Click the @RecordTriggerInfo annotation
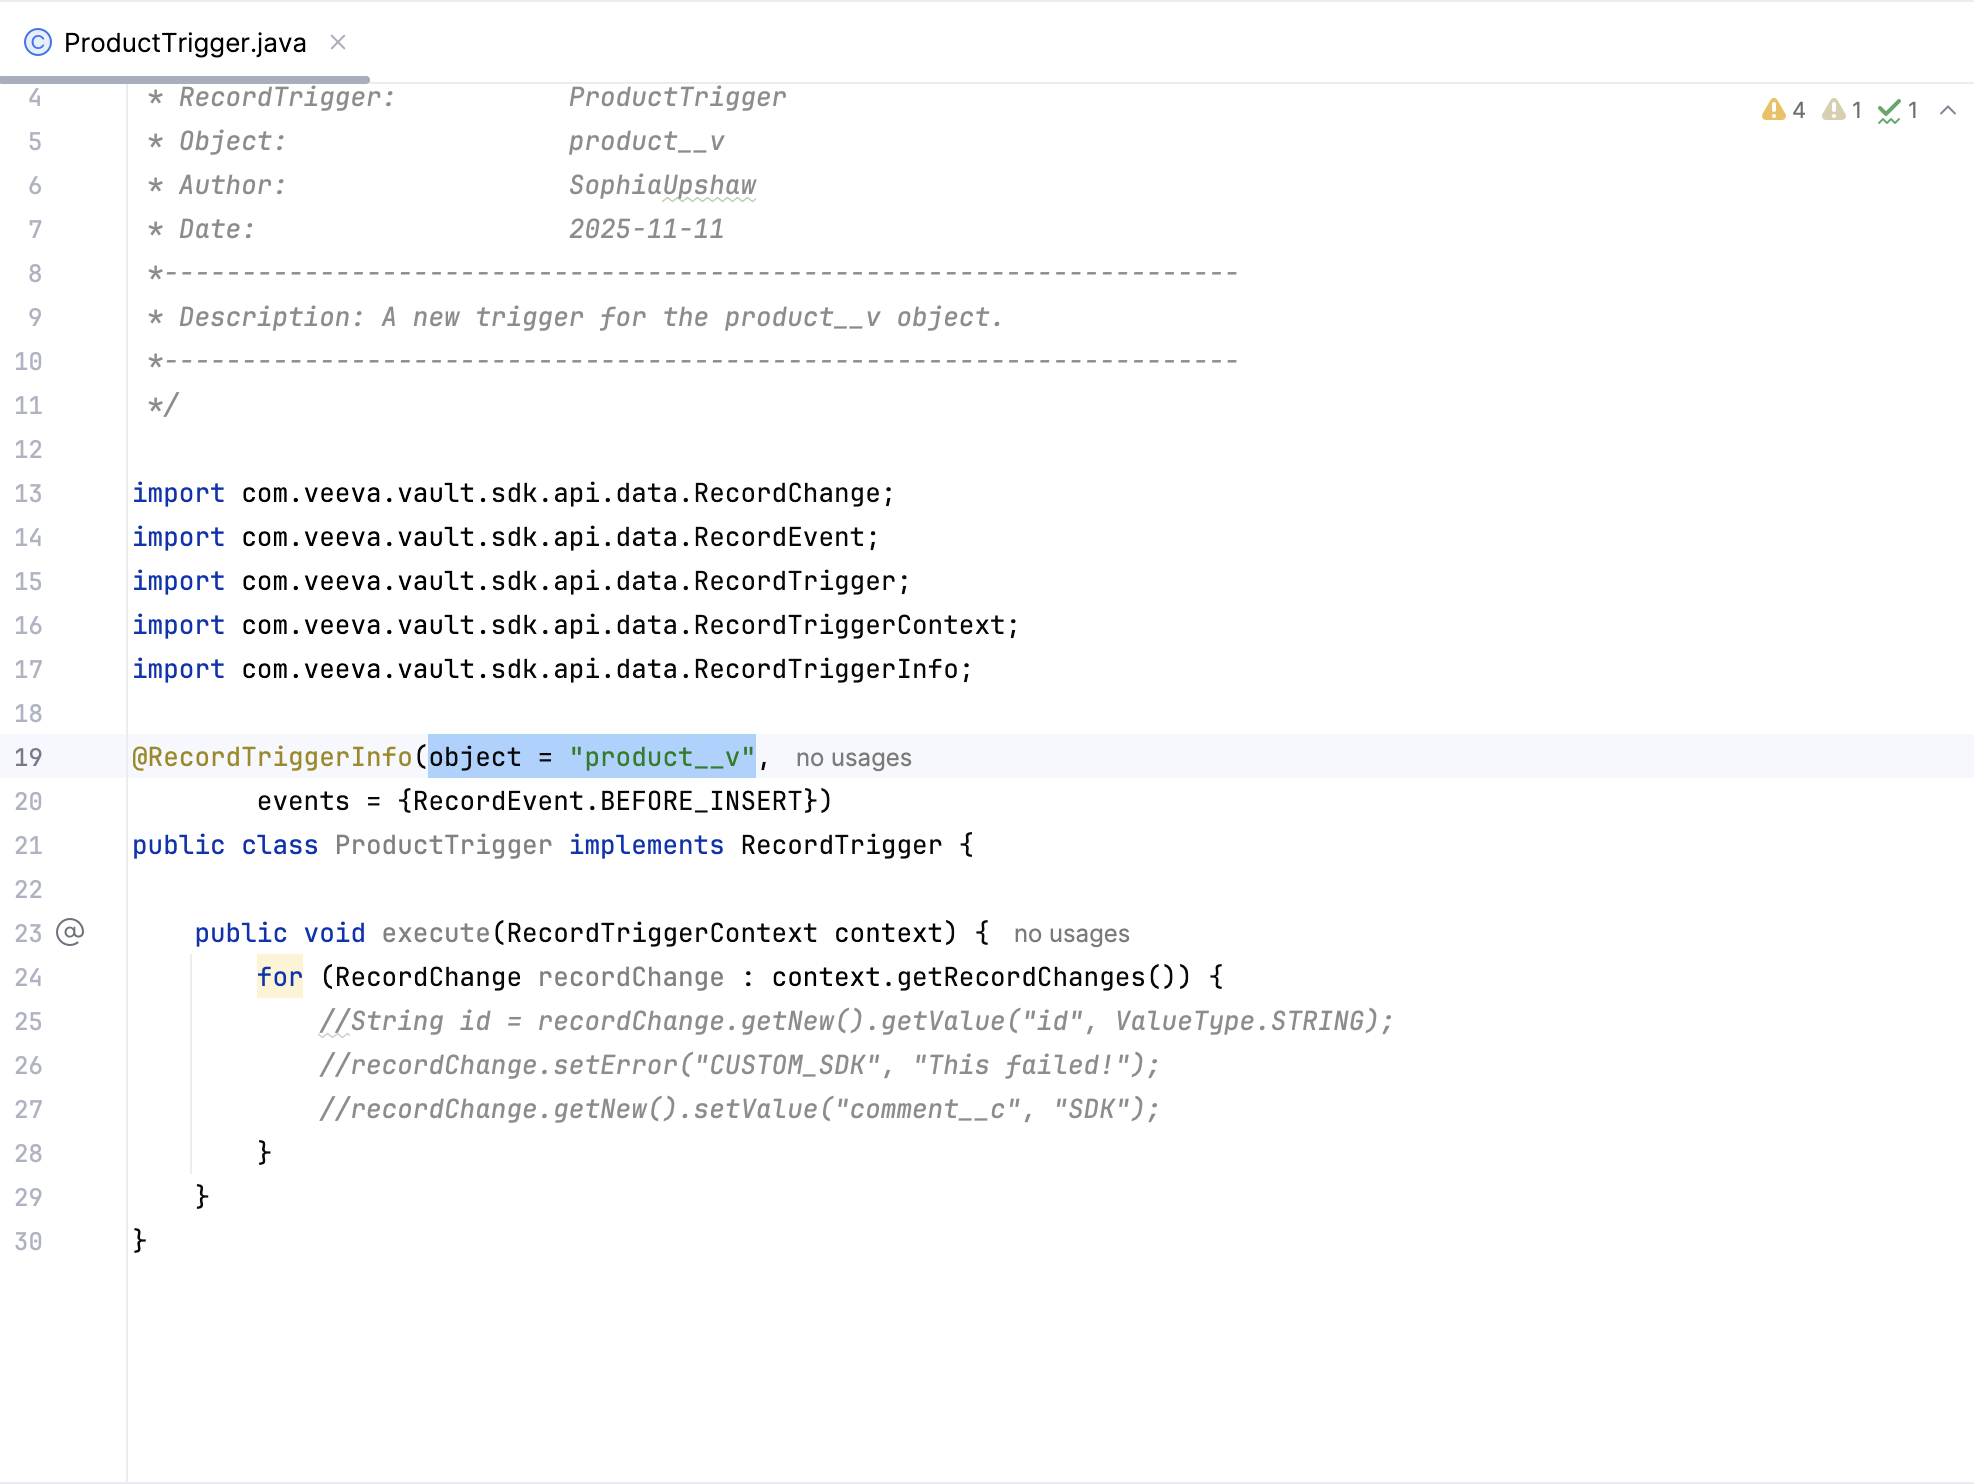 coord(272,757)
